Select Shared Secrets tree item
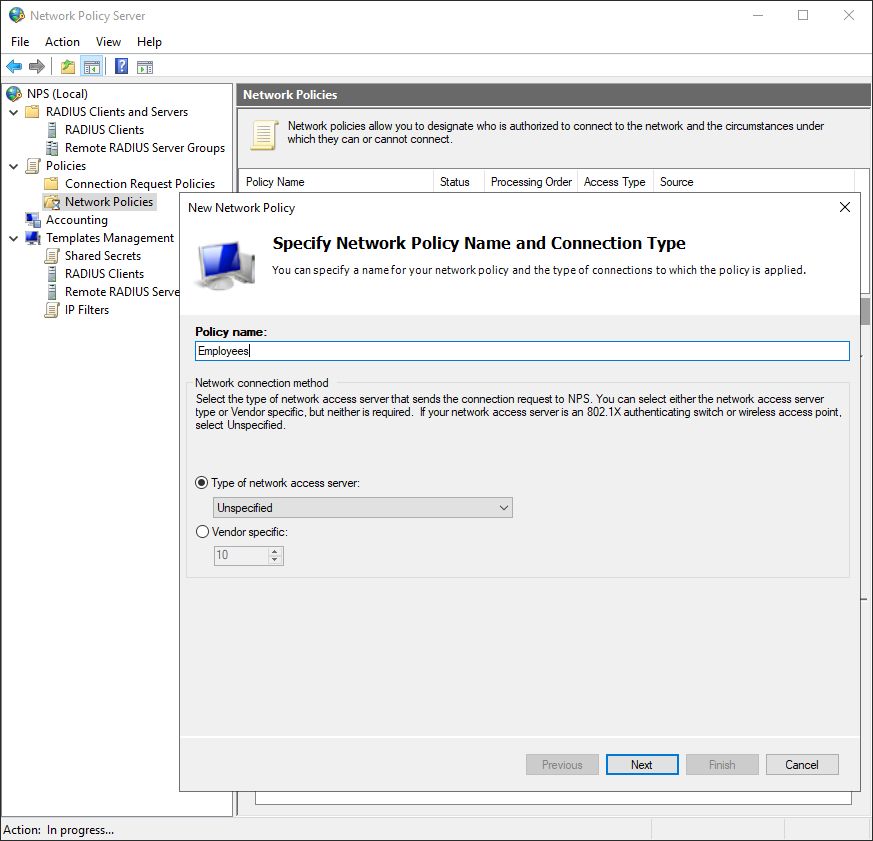873x841 pixels. pos(103,256)
